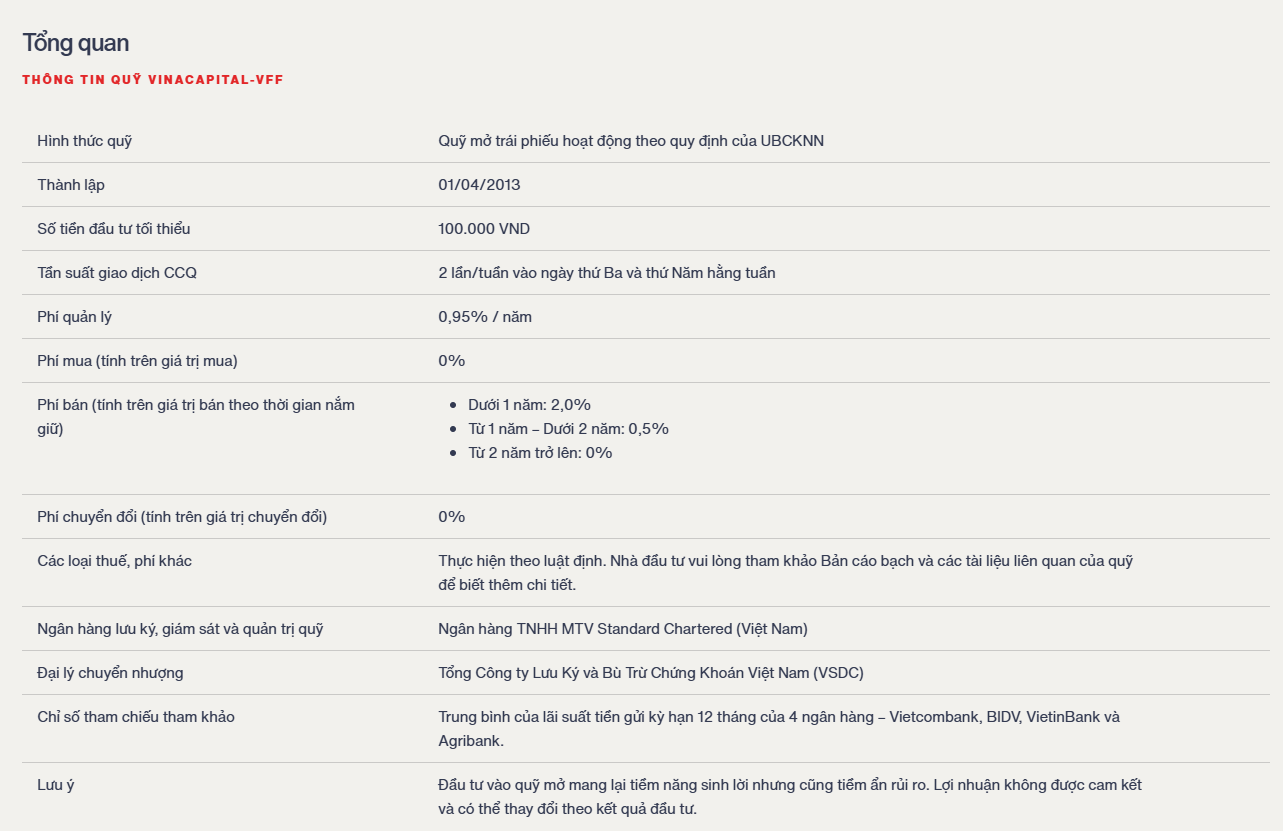Click the Các loại thuế, phí khác label
Viewport: 1283px width, 831px height.
115,561
